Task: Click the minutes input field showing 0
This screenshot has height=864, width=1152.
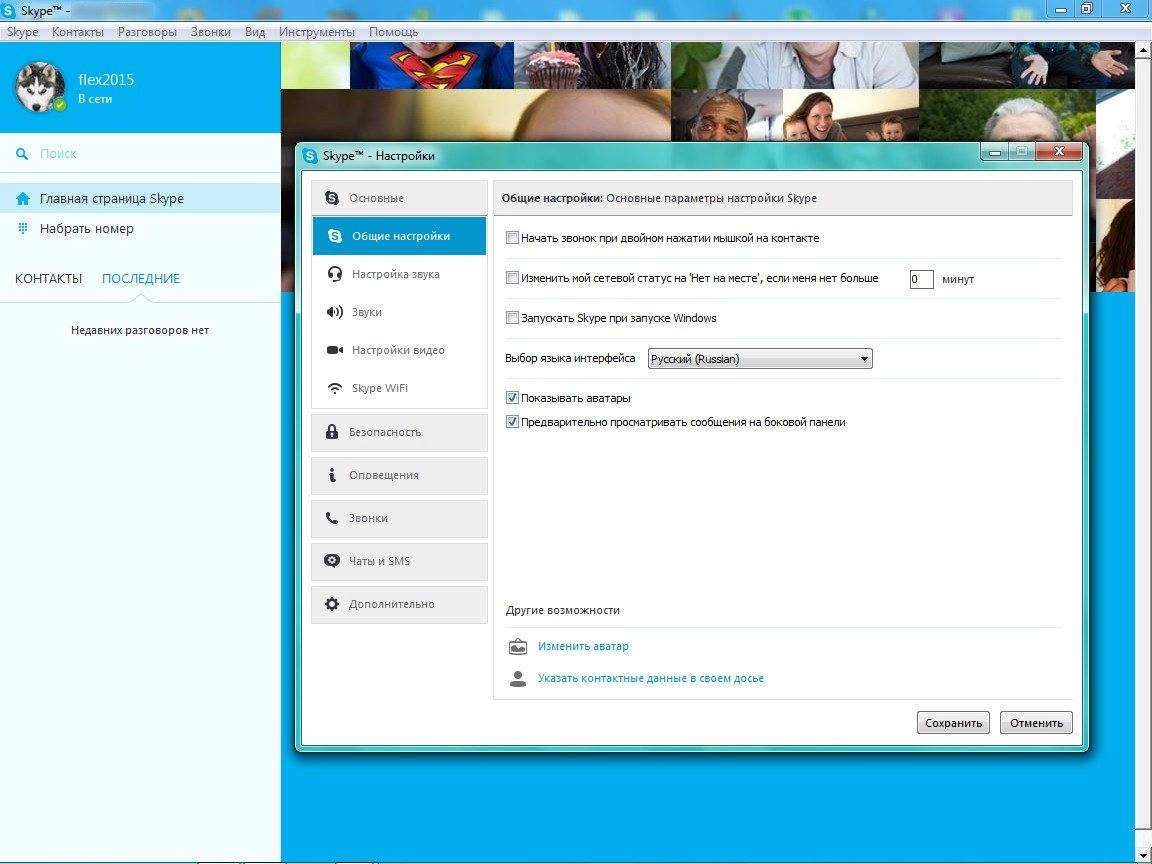Action: (x=921, y=279)
